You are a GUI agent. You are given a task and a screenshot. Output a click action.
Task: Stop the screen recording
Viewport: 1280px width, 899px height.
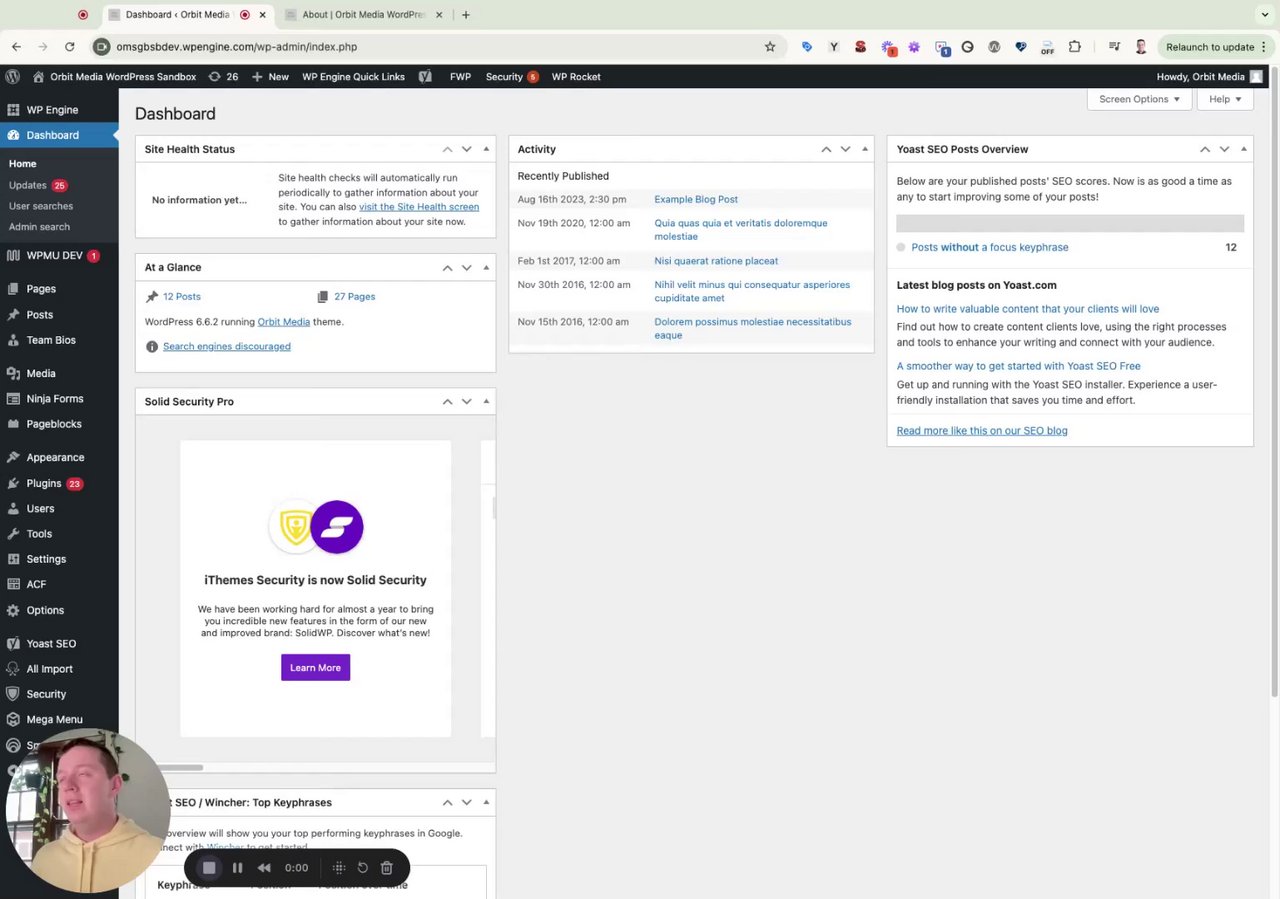coord(209,868)
